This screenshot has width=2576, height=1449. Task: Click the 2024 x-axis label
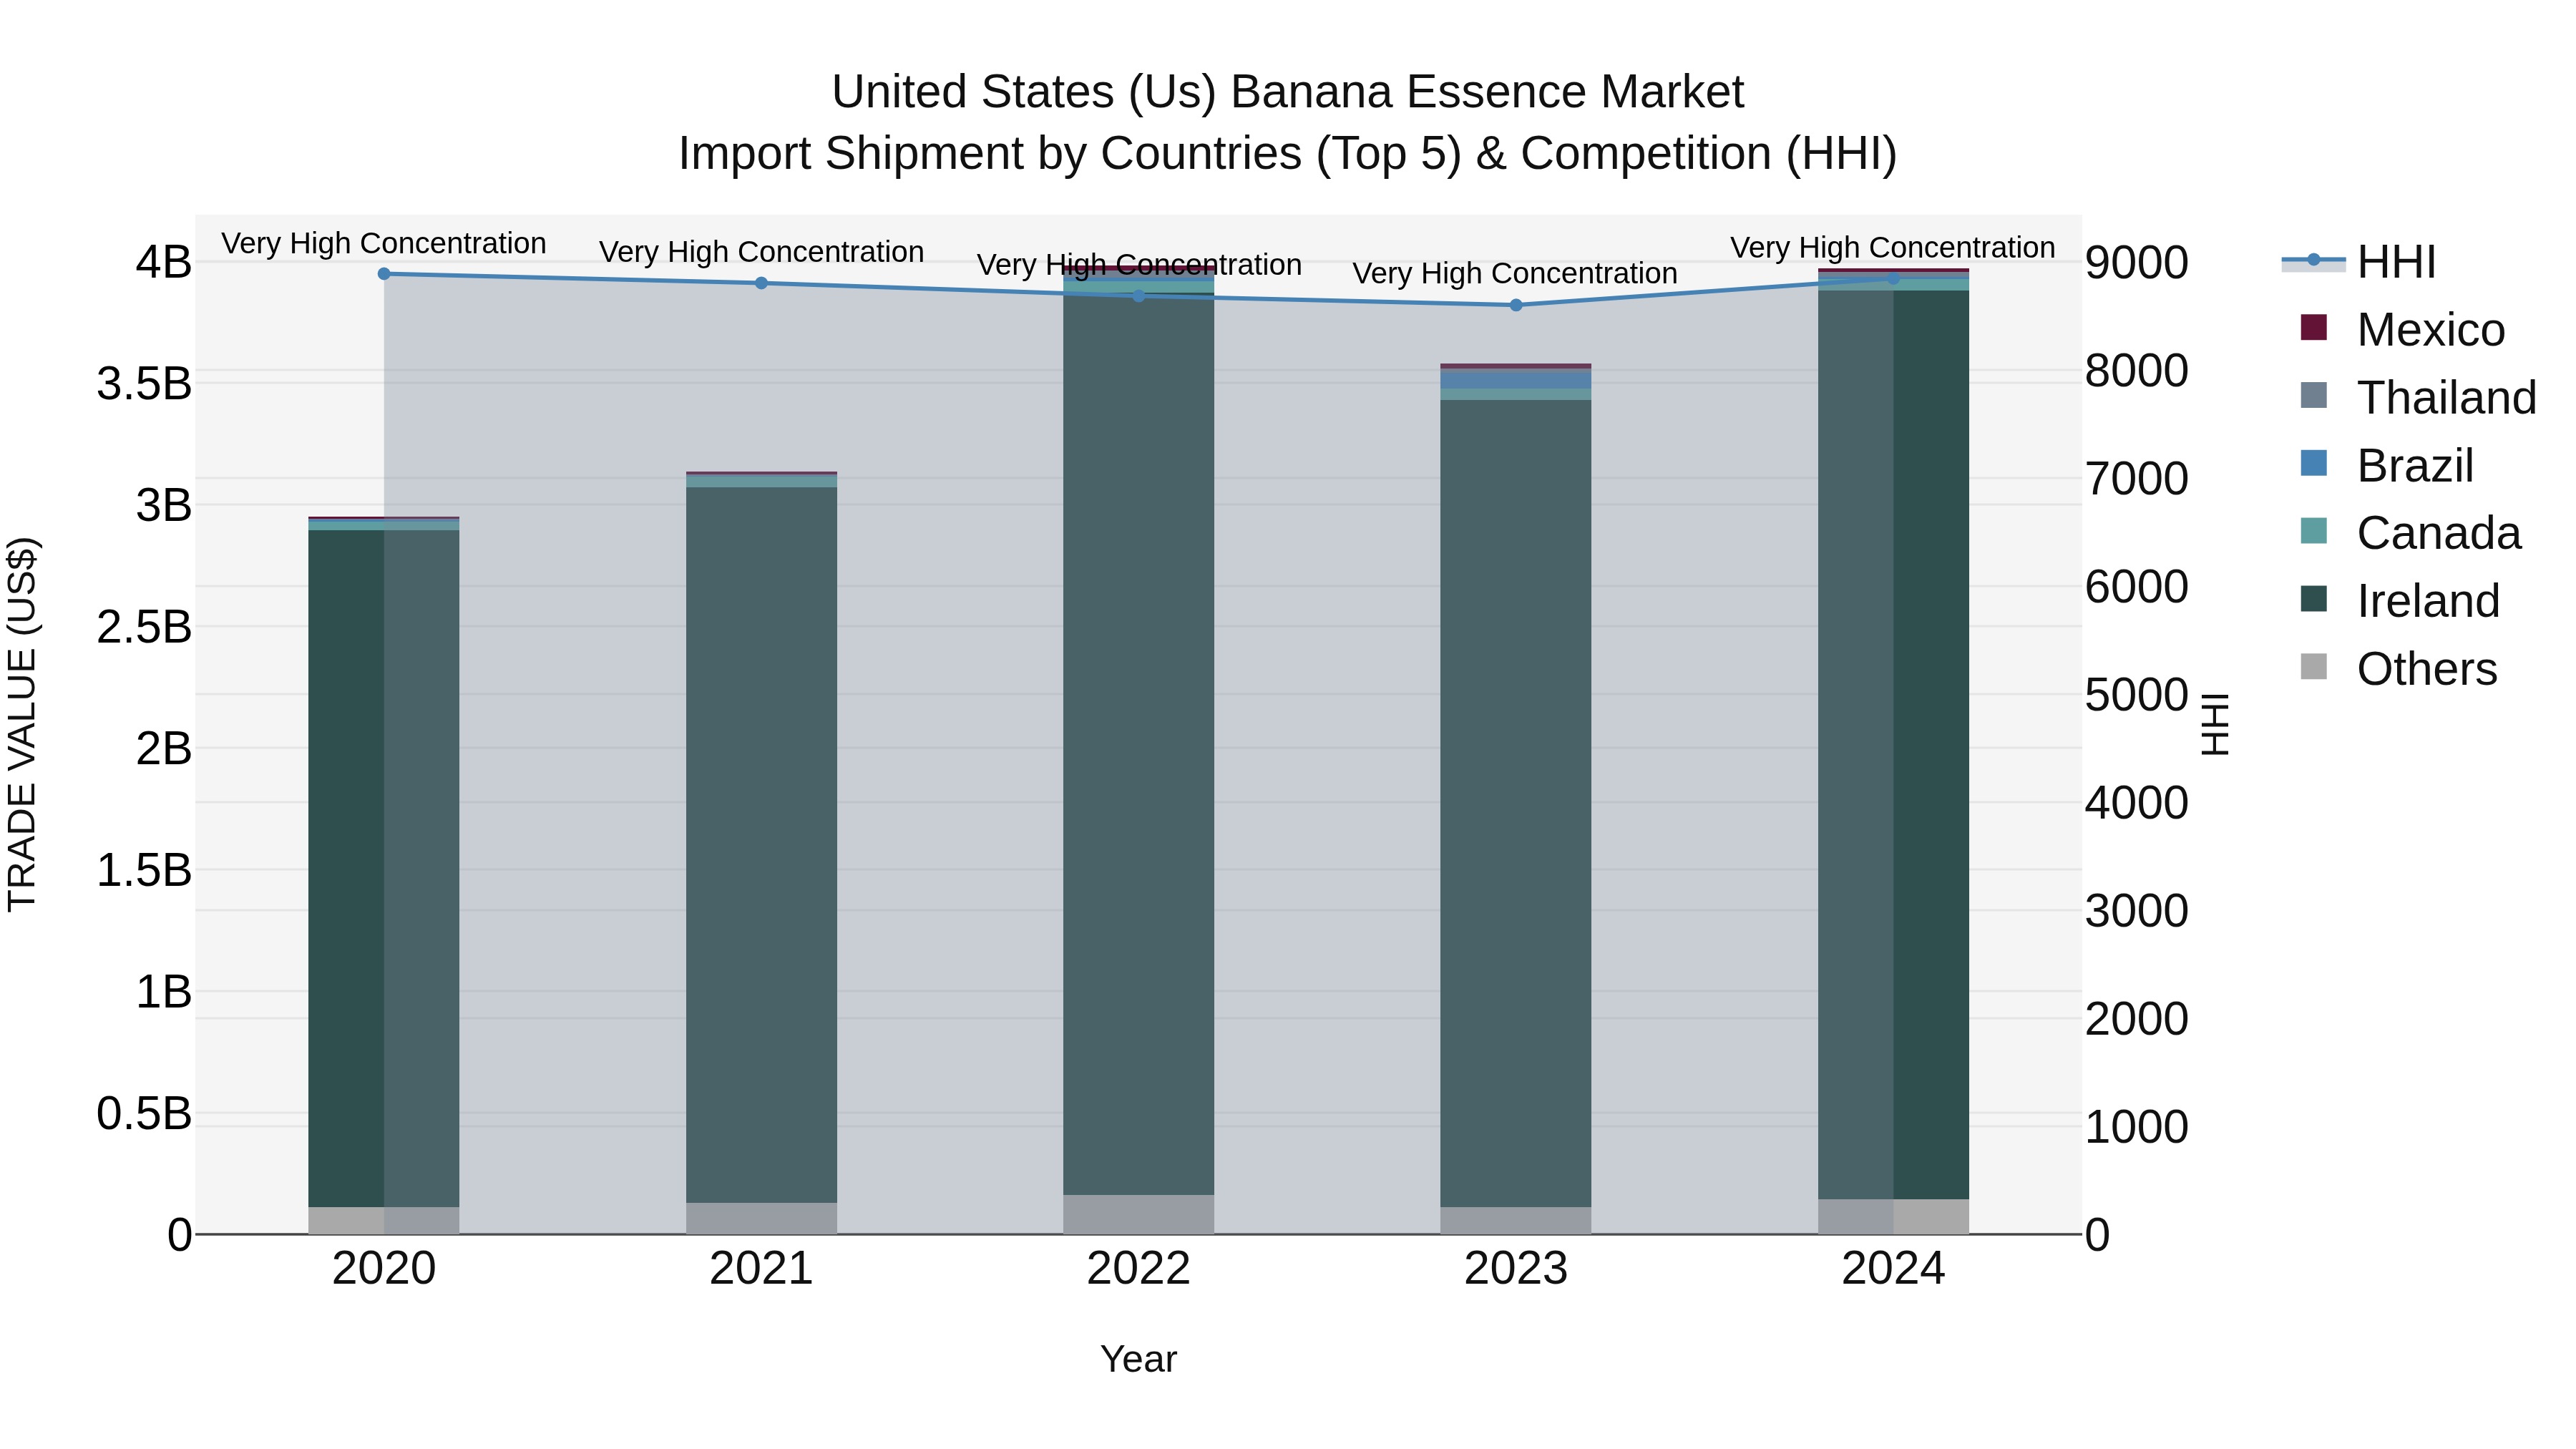click(x=1893, y=1269)
